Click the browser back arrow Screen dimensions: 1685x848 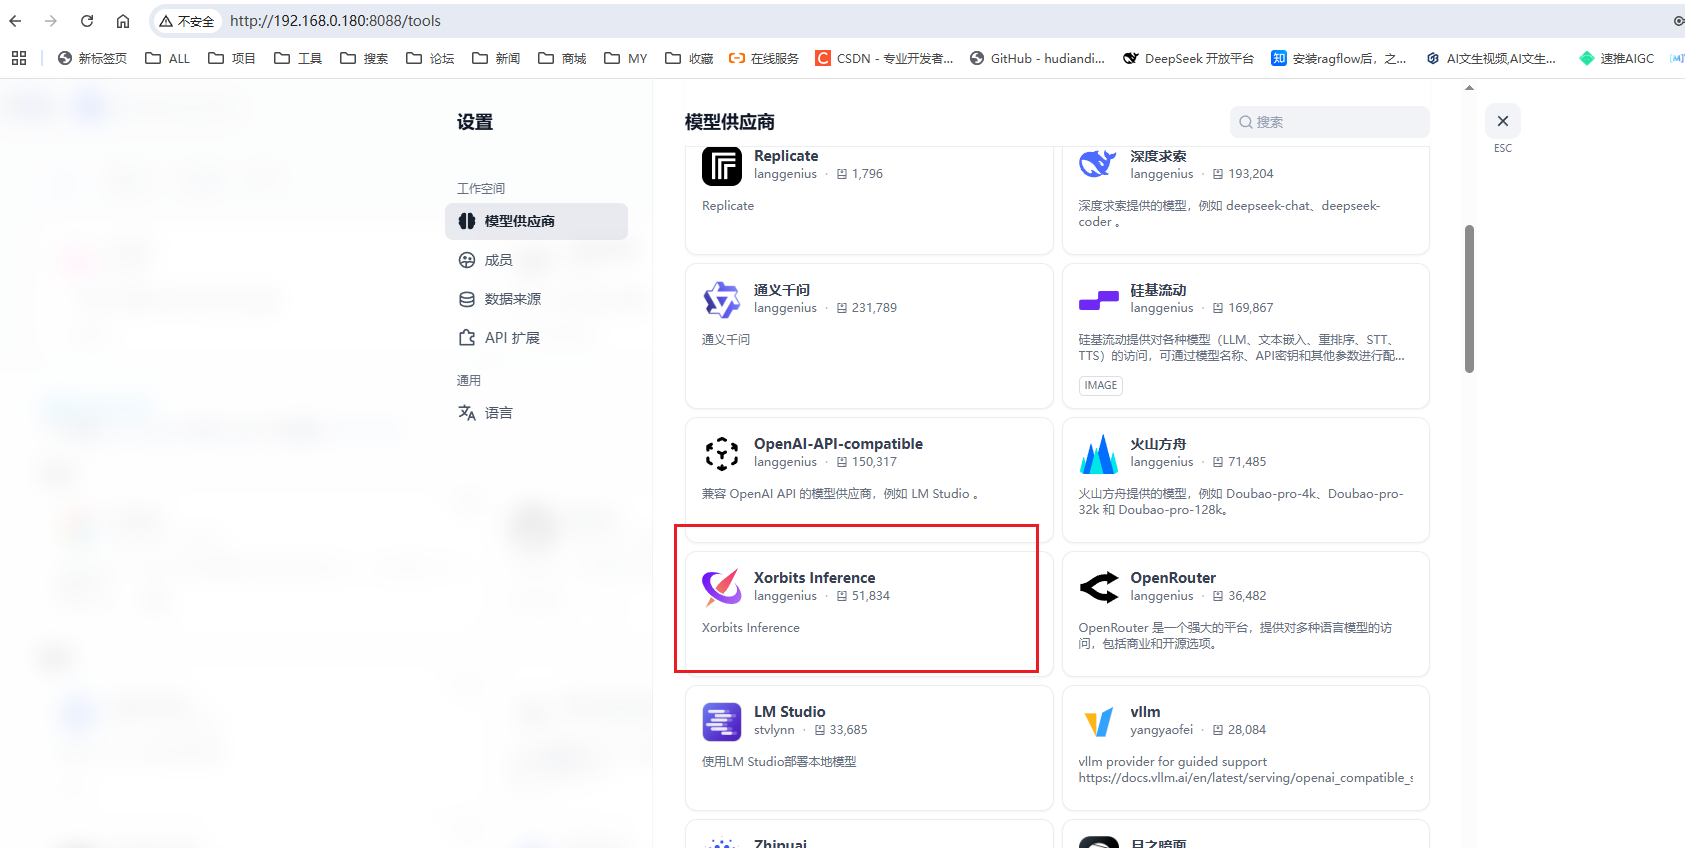click(16, 21)
